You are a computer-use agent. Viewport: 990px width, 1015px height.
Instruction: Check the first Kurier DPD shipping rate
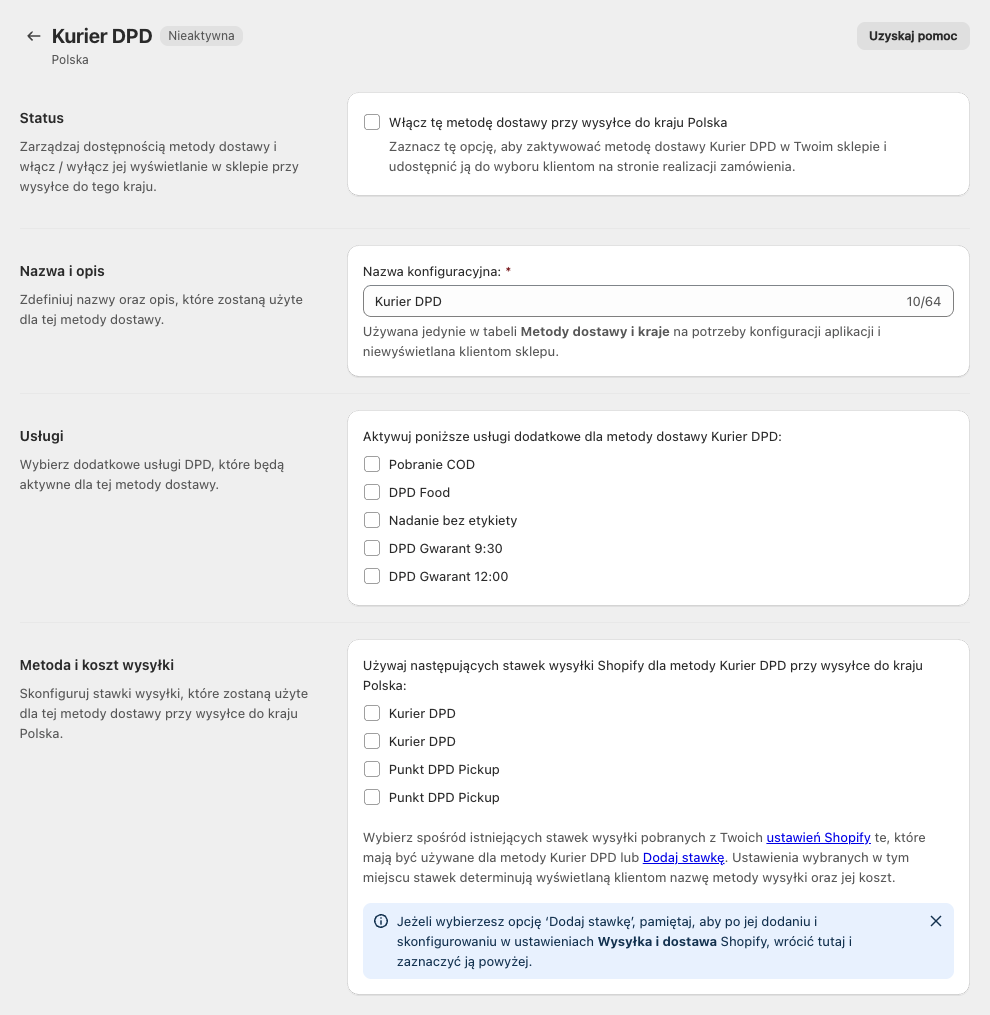point(372,713)
